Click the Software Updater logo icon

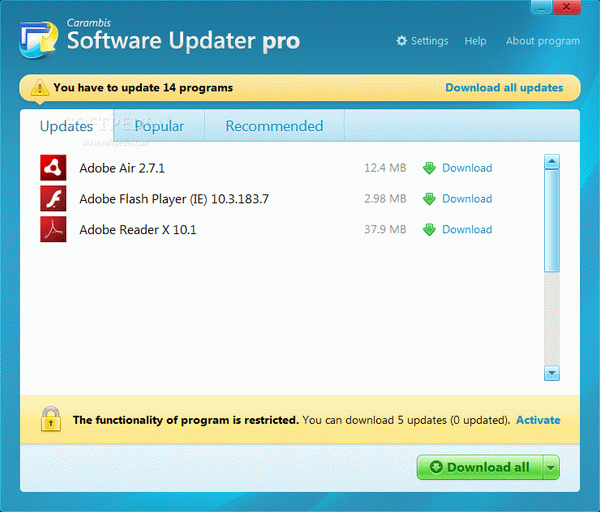point(39,40)
